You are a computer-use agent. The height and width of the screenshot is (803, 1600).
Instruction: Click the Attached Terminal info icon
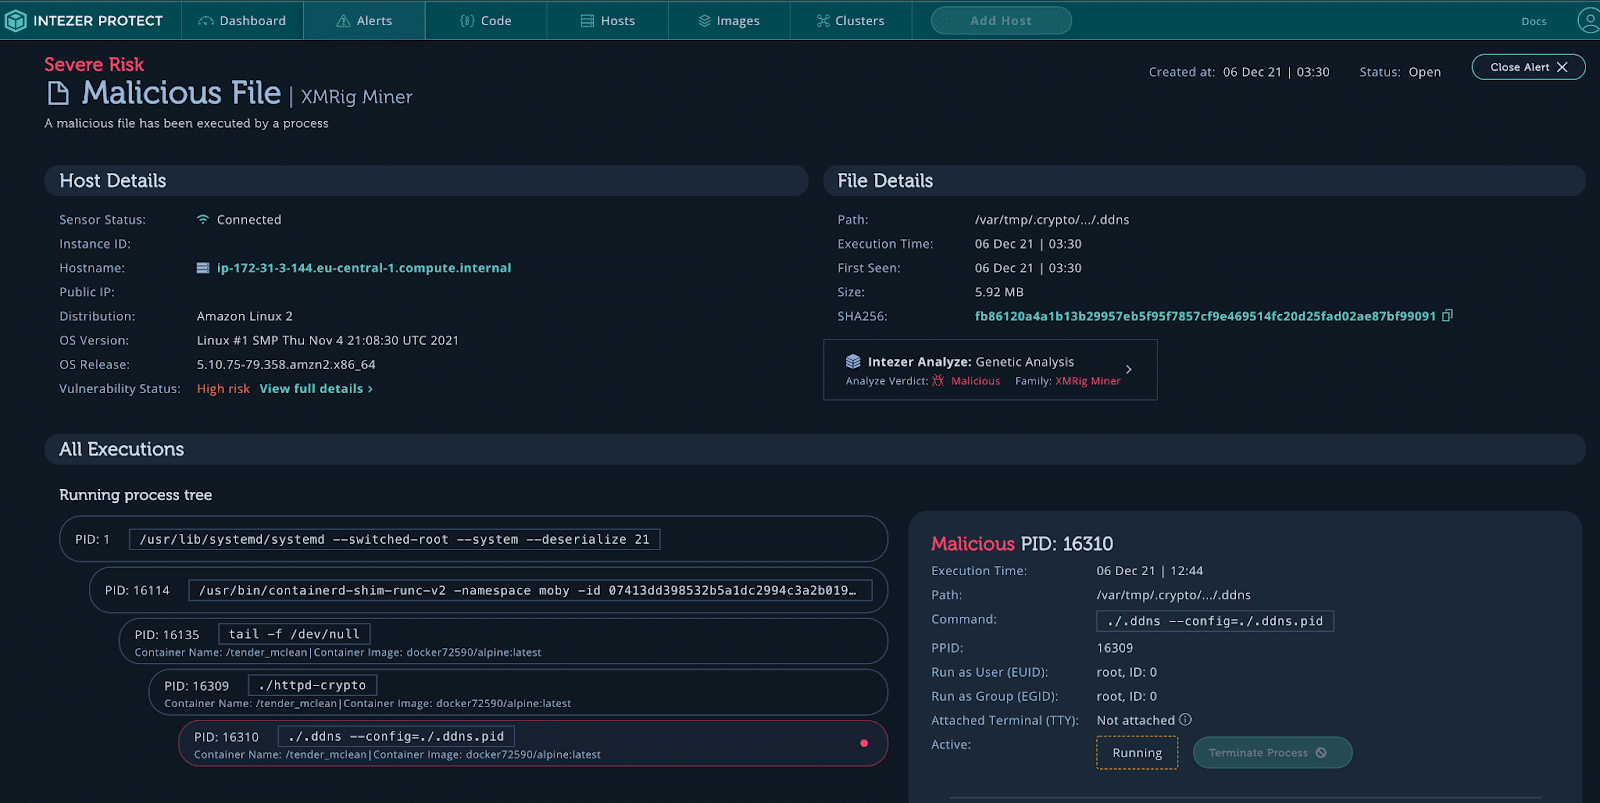click(x=1185, y=720)
